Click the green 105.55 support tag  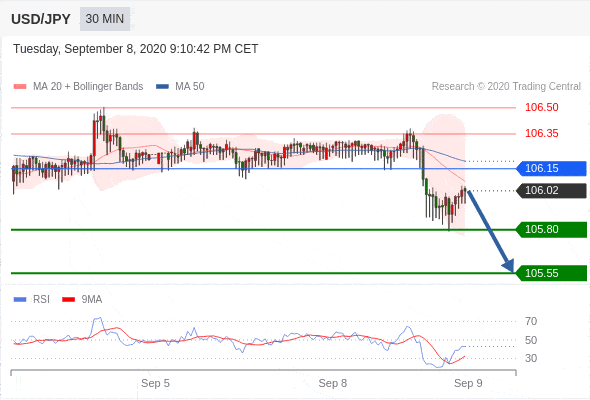(x=551, y=273)
